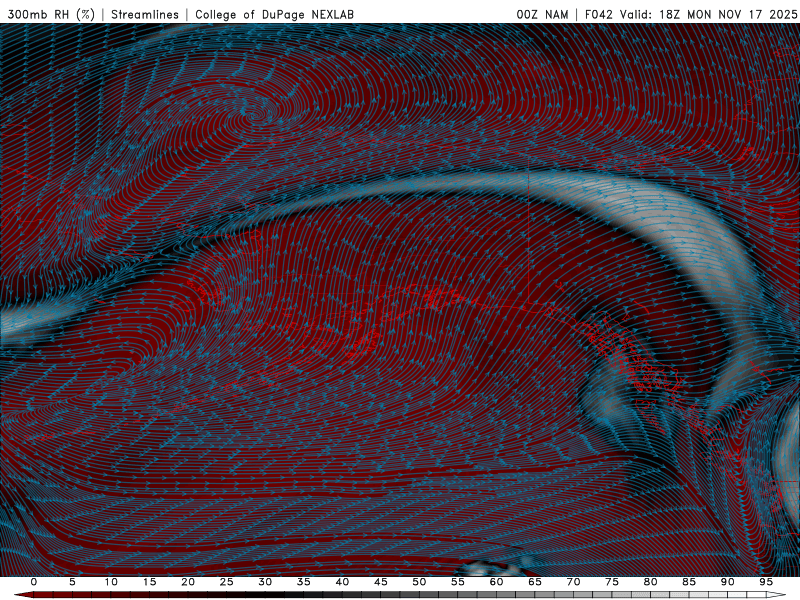Click the colorbar label "70"

click(573, 582)
